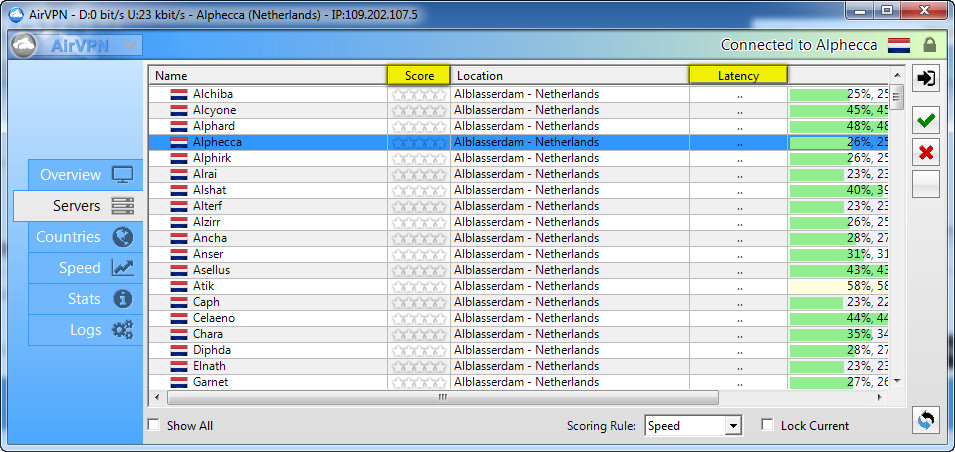The image size is (955, 452).
Task: Click the Logs gears icon
Action: 122,330
